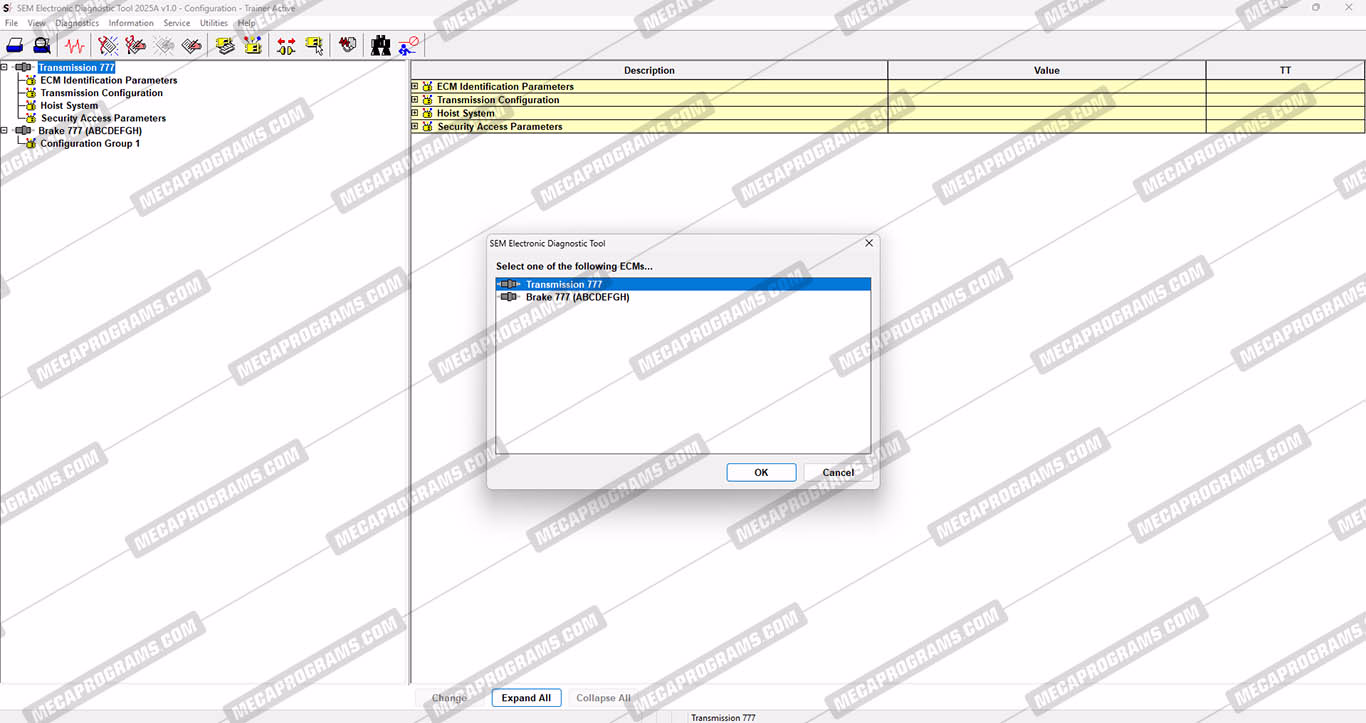This screenshot has width=1366, height=723.
Task: Click the Configuration Group 1 tree icon
Action: (x=31, y=143)
